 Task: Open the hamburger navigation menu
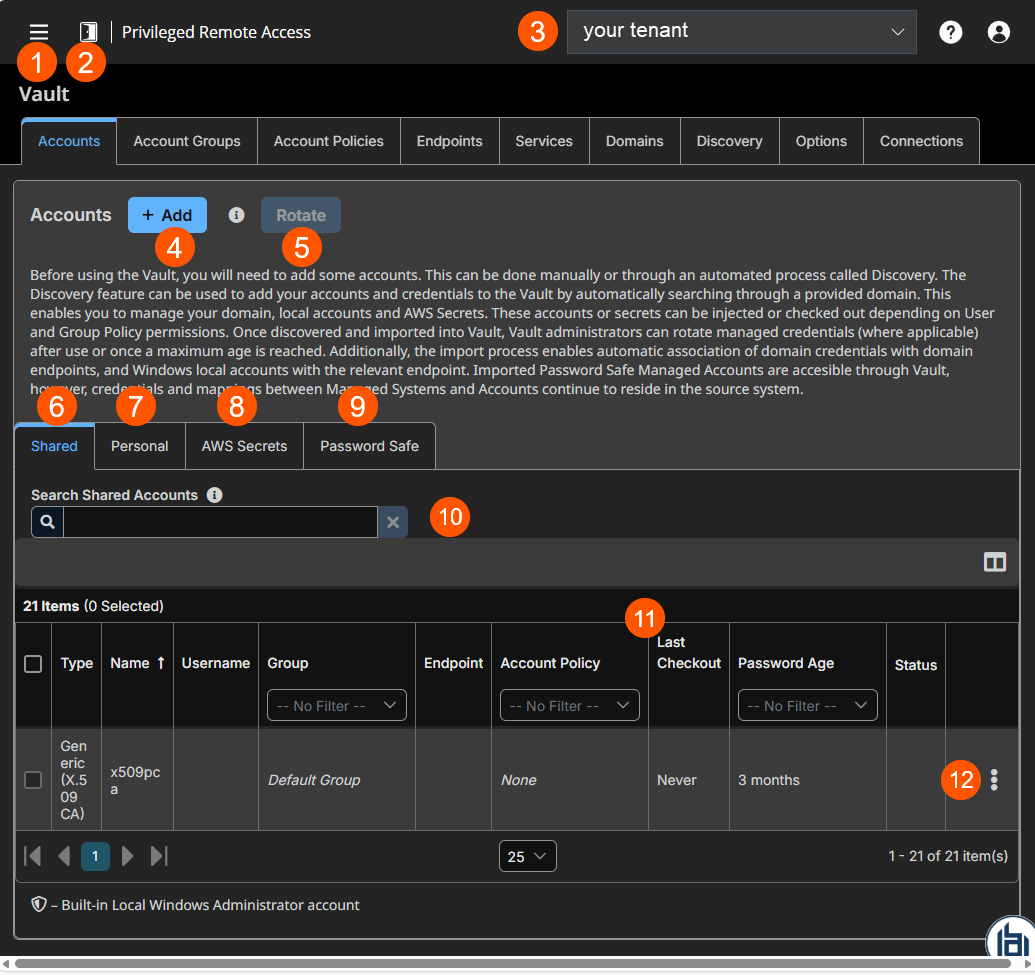[39, 32]
